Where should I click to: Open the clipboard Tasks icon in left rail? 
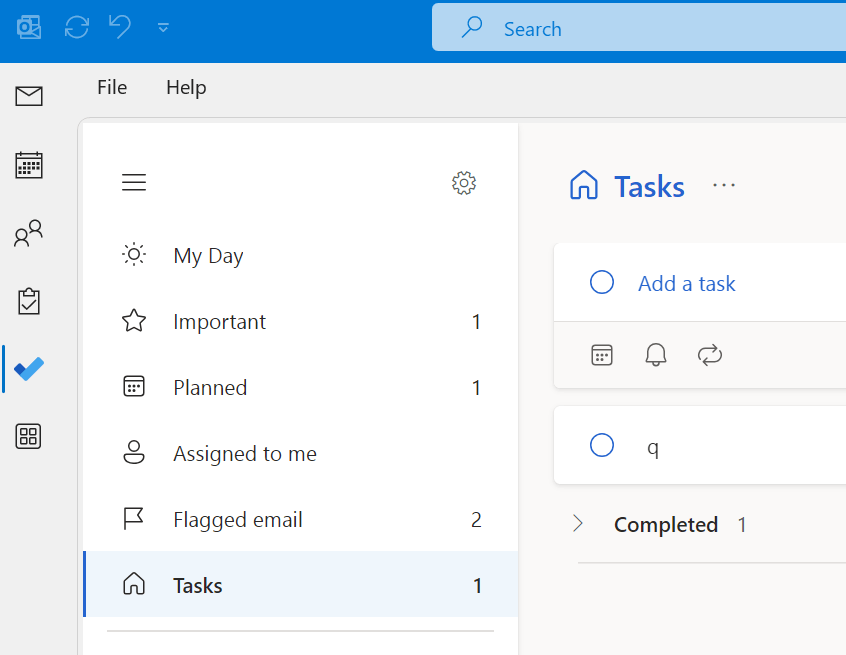(29, 301)
